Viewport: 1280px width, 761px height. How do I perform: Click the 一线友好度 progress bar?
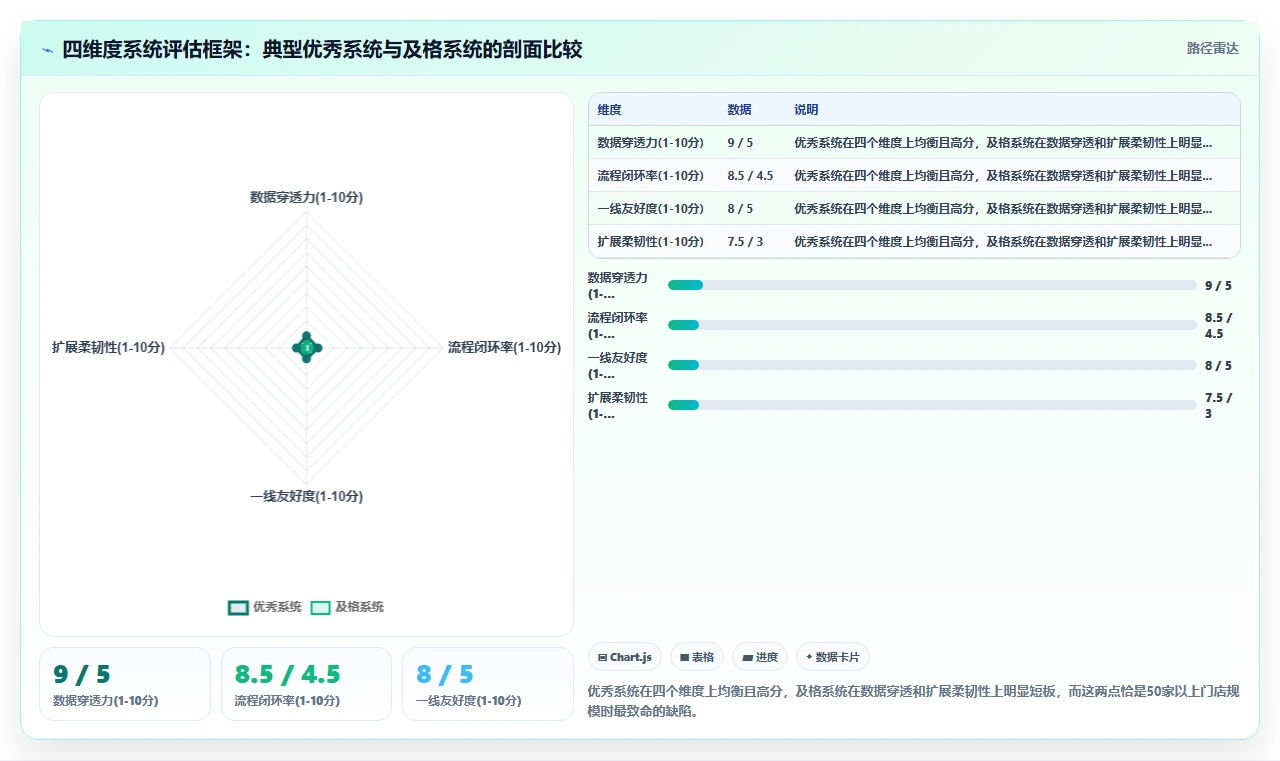point(932,365)
